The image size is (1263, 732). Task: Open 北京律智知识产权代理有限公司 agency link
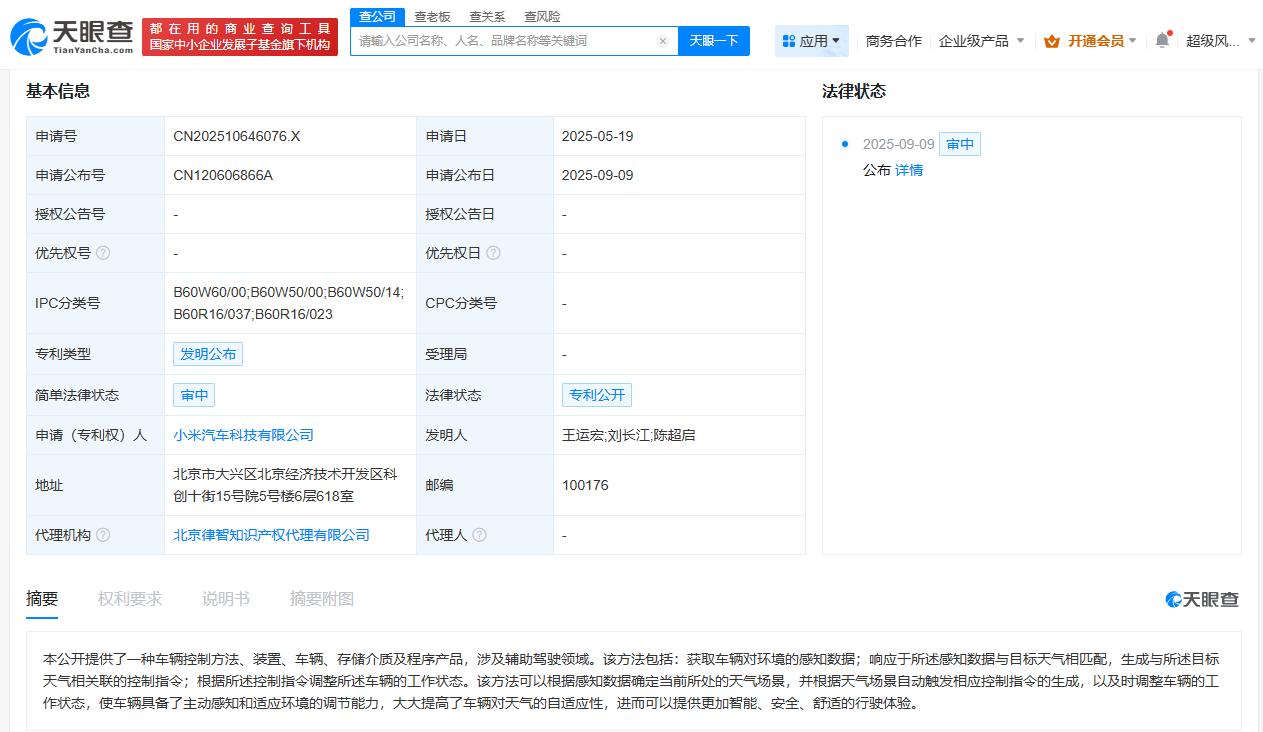(271, 535)
